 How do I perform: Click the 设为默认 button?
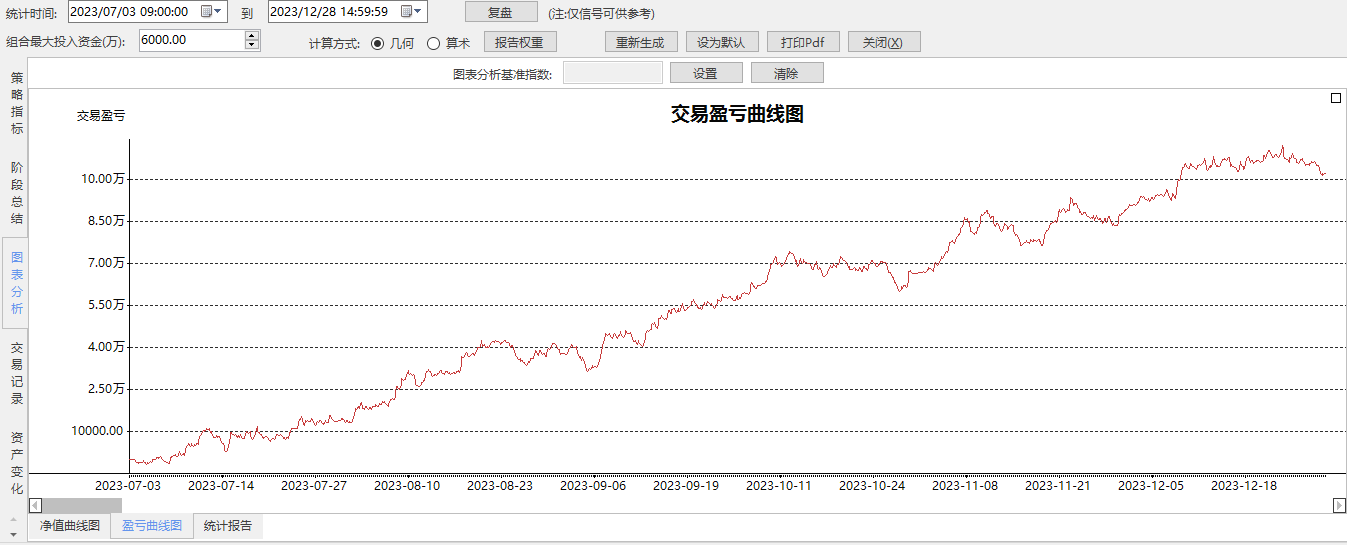click(x=722, y=42)
